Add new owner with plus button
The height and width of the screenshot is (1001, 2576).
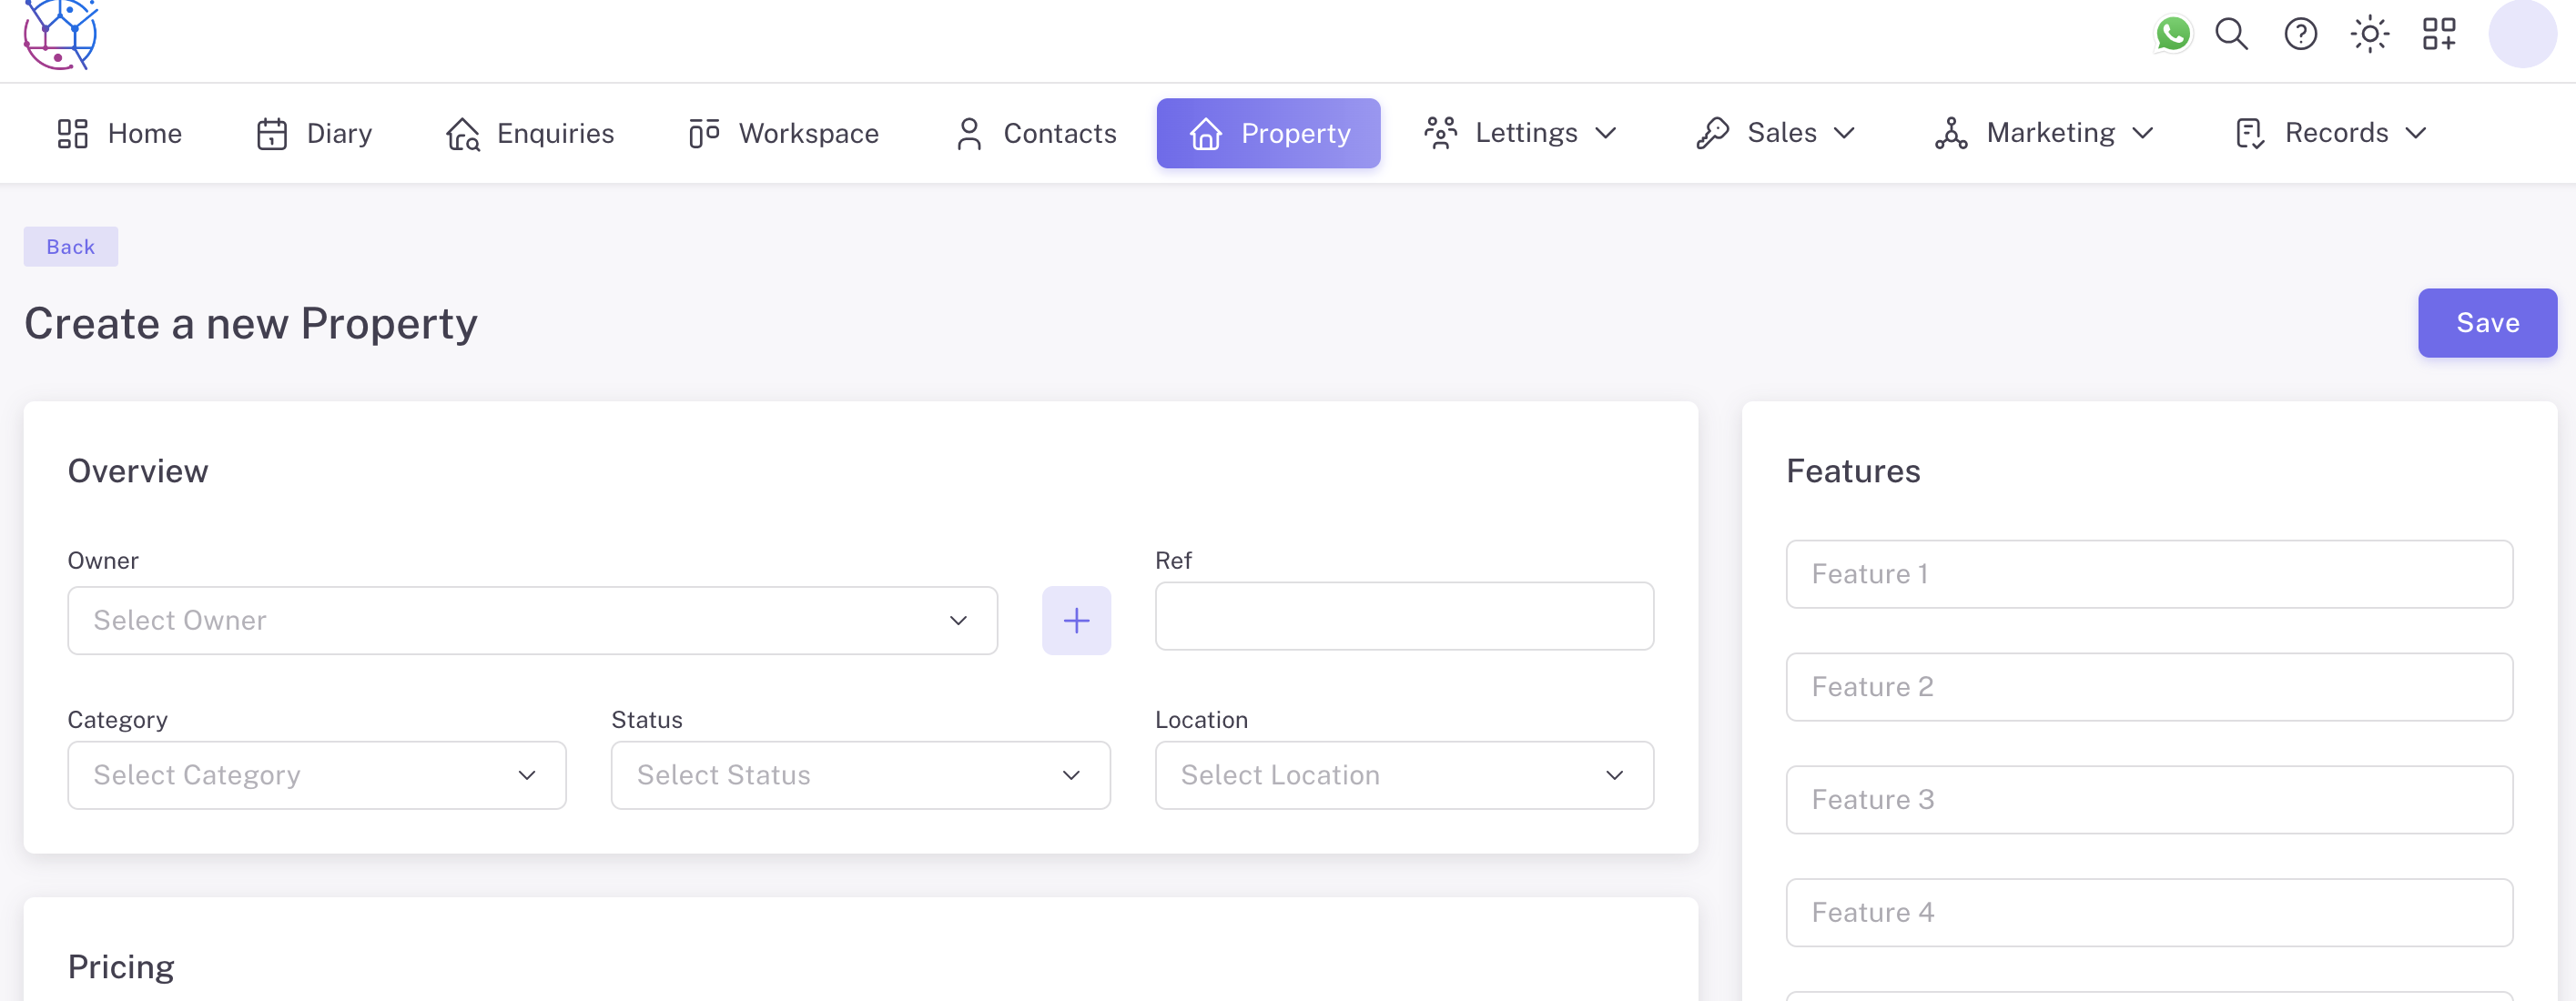[x=1076, y=620]
